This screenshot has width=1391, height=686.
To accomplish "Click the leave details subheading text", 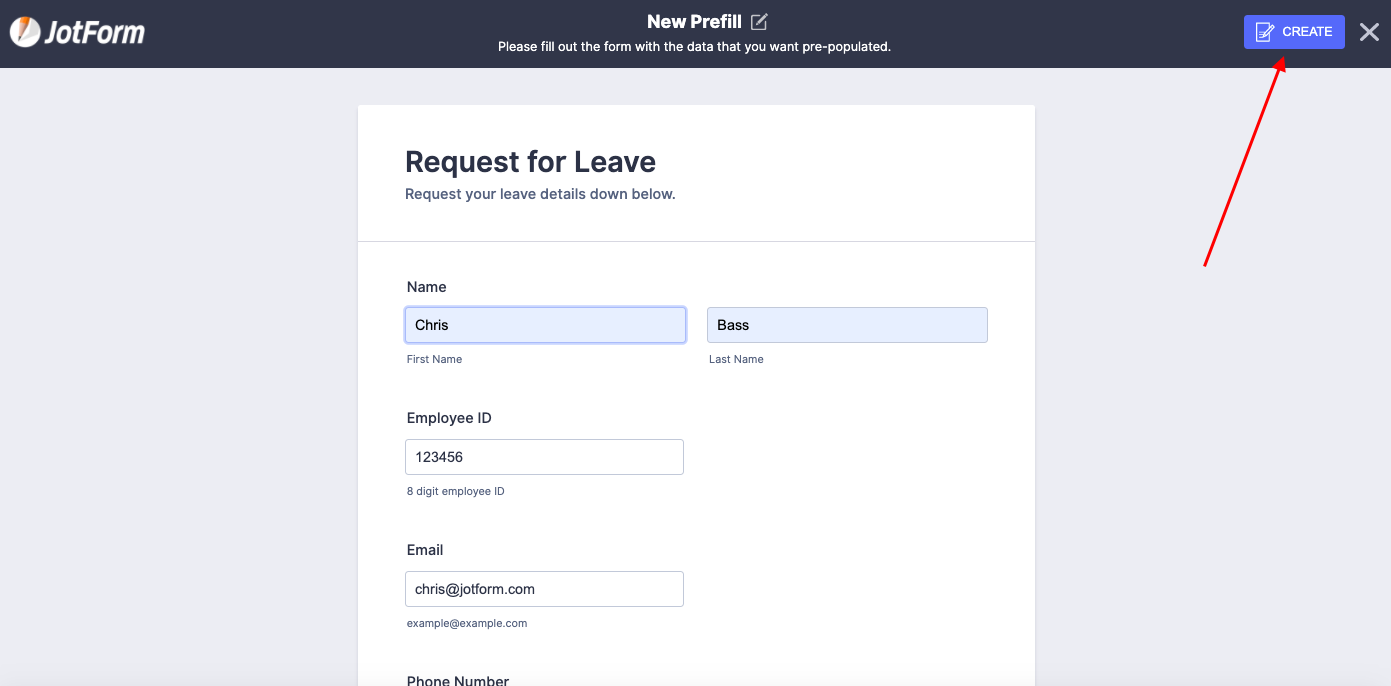I will point(540,194).
